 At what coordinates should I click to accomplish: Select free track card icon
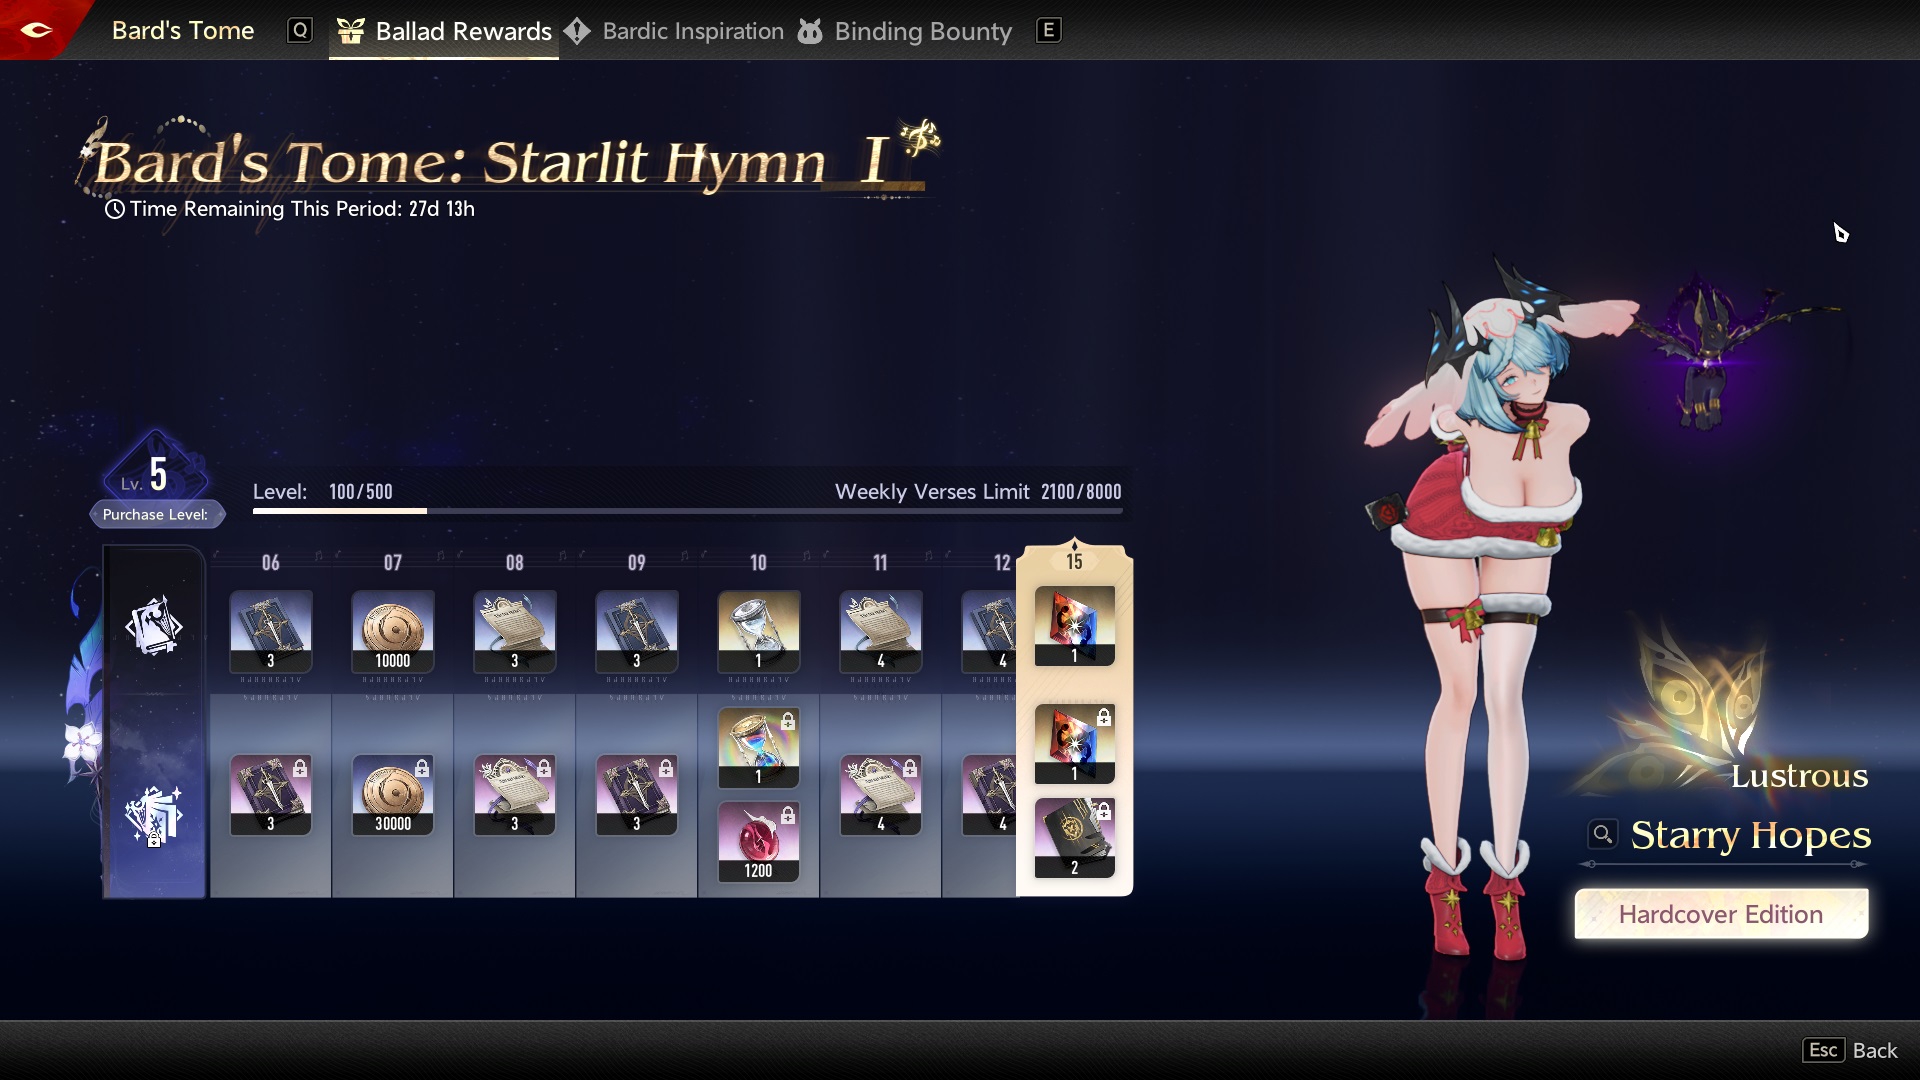pyautogui.click(x=154, y=626)
